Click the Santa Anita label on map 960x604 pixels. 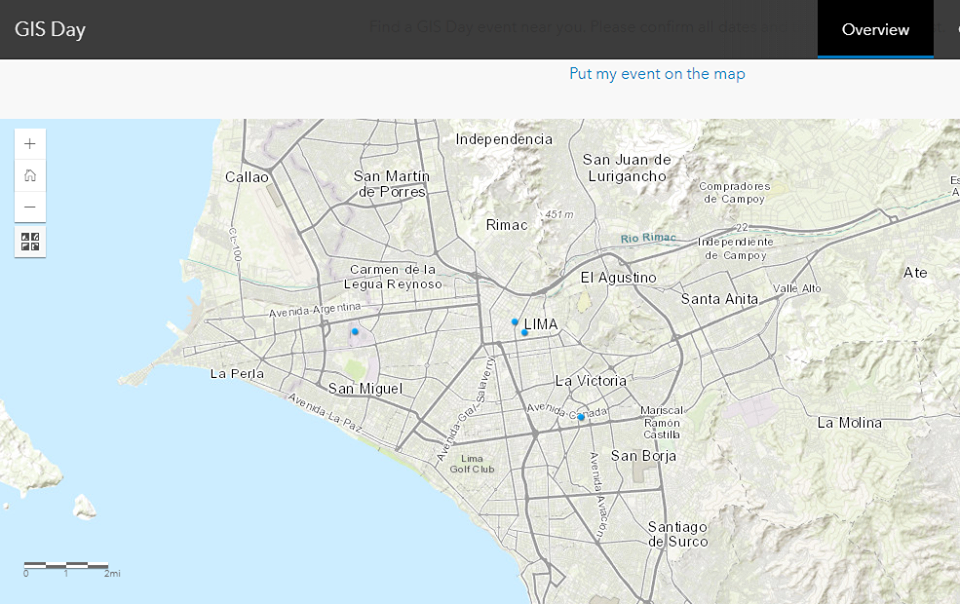click(719, 299)
